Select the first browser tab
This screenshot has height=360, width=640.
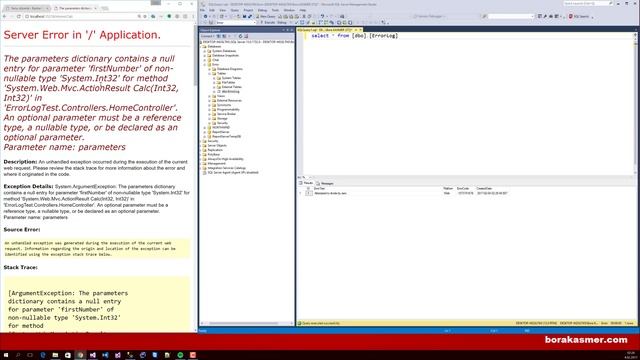[x=26, y=8]
